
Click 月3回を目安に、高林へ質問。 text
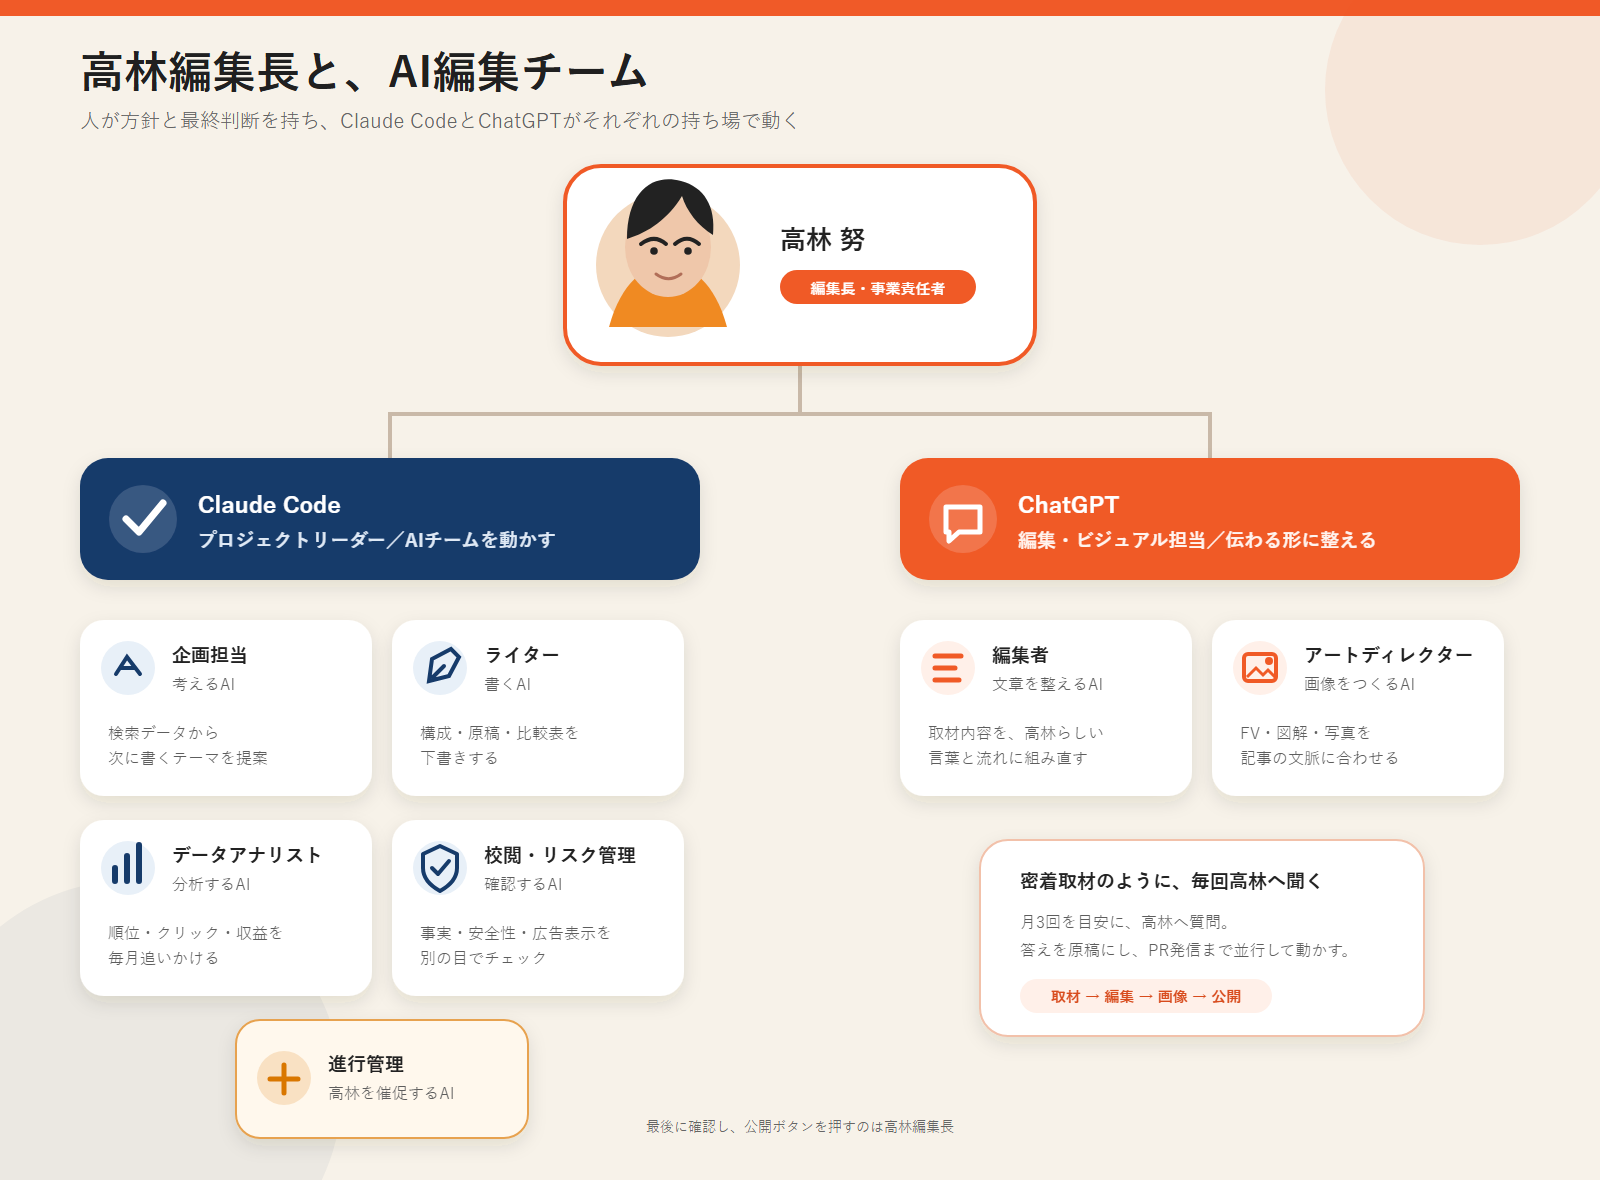click(1125, 922)
